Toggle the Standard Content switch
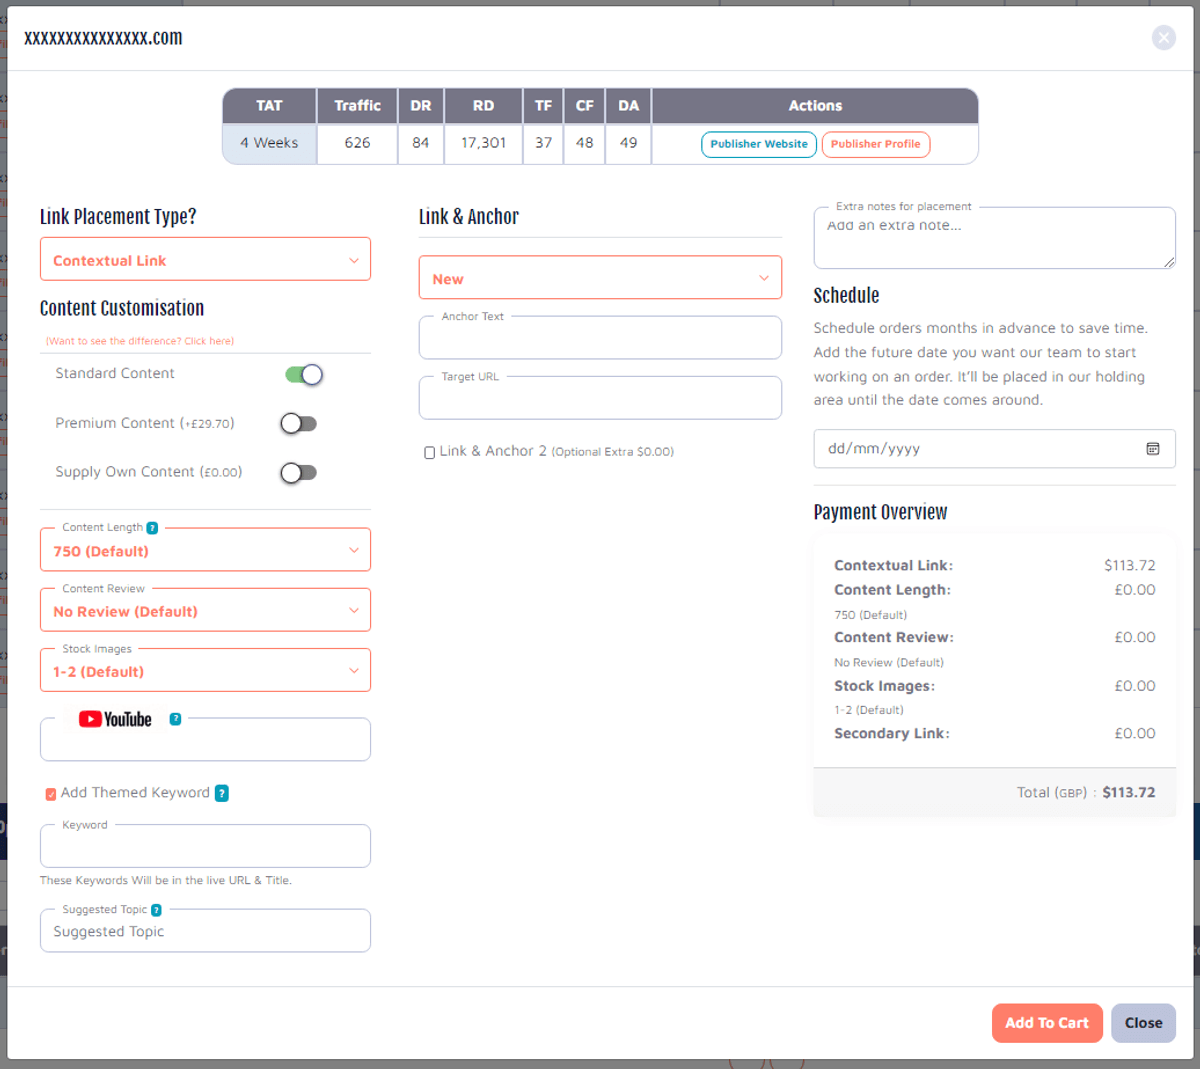 coord(304,375)
